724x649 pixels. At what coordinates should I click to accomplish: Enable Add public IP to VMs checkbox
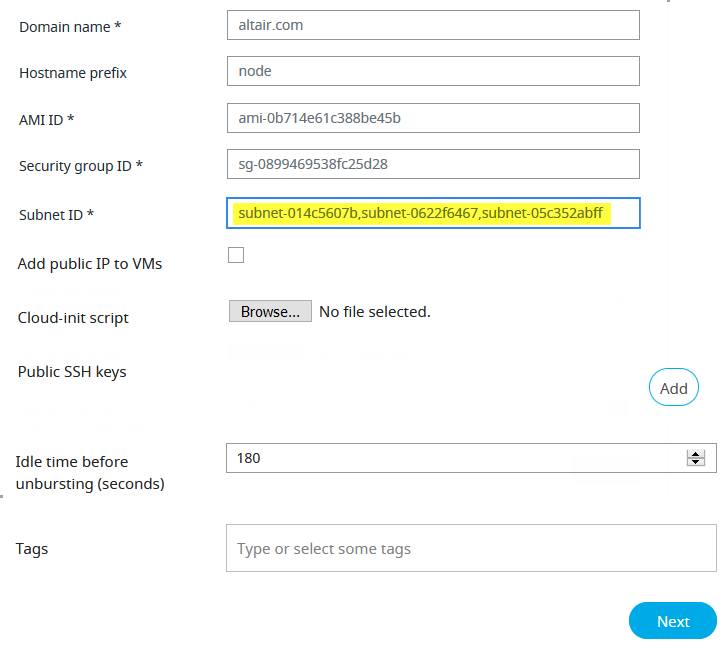pos(236,255)
